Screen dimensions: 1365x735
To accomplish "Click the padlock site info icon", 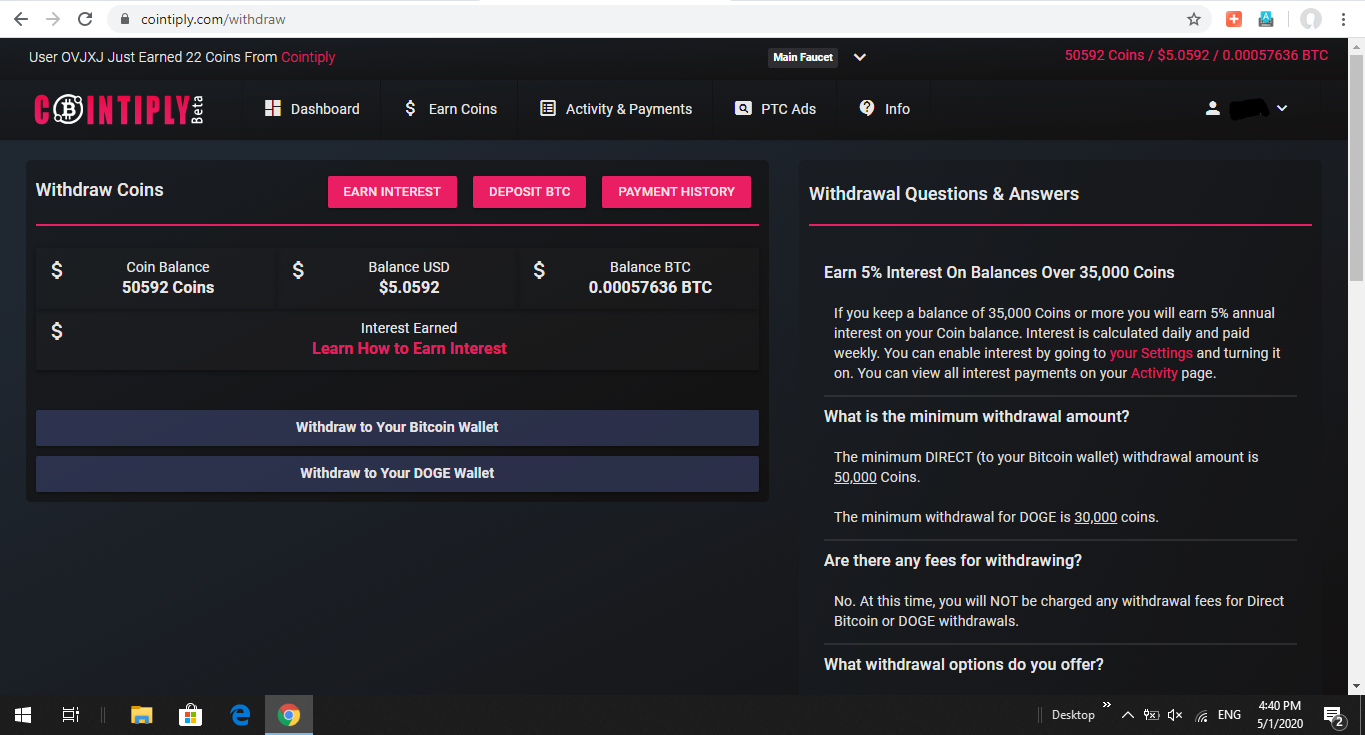I will [125, 19].
